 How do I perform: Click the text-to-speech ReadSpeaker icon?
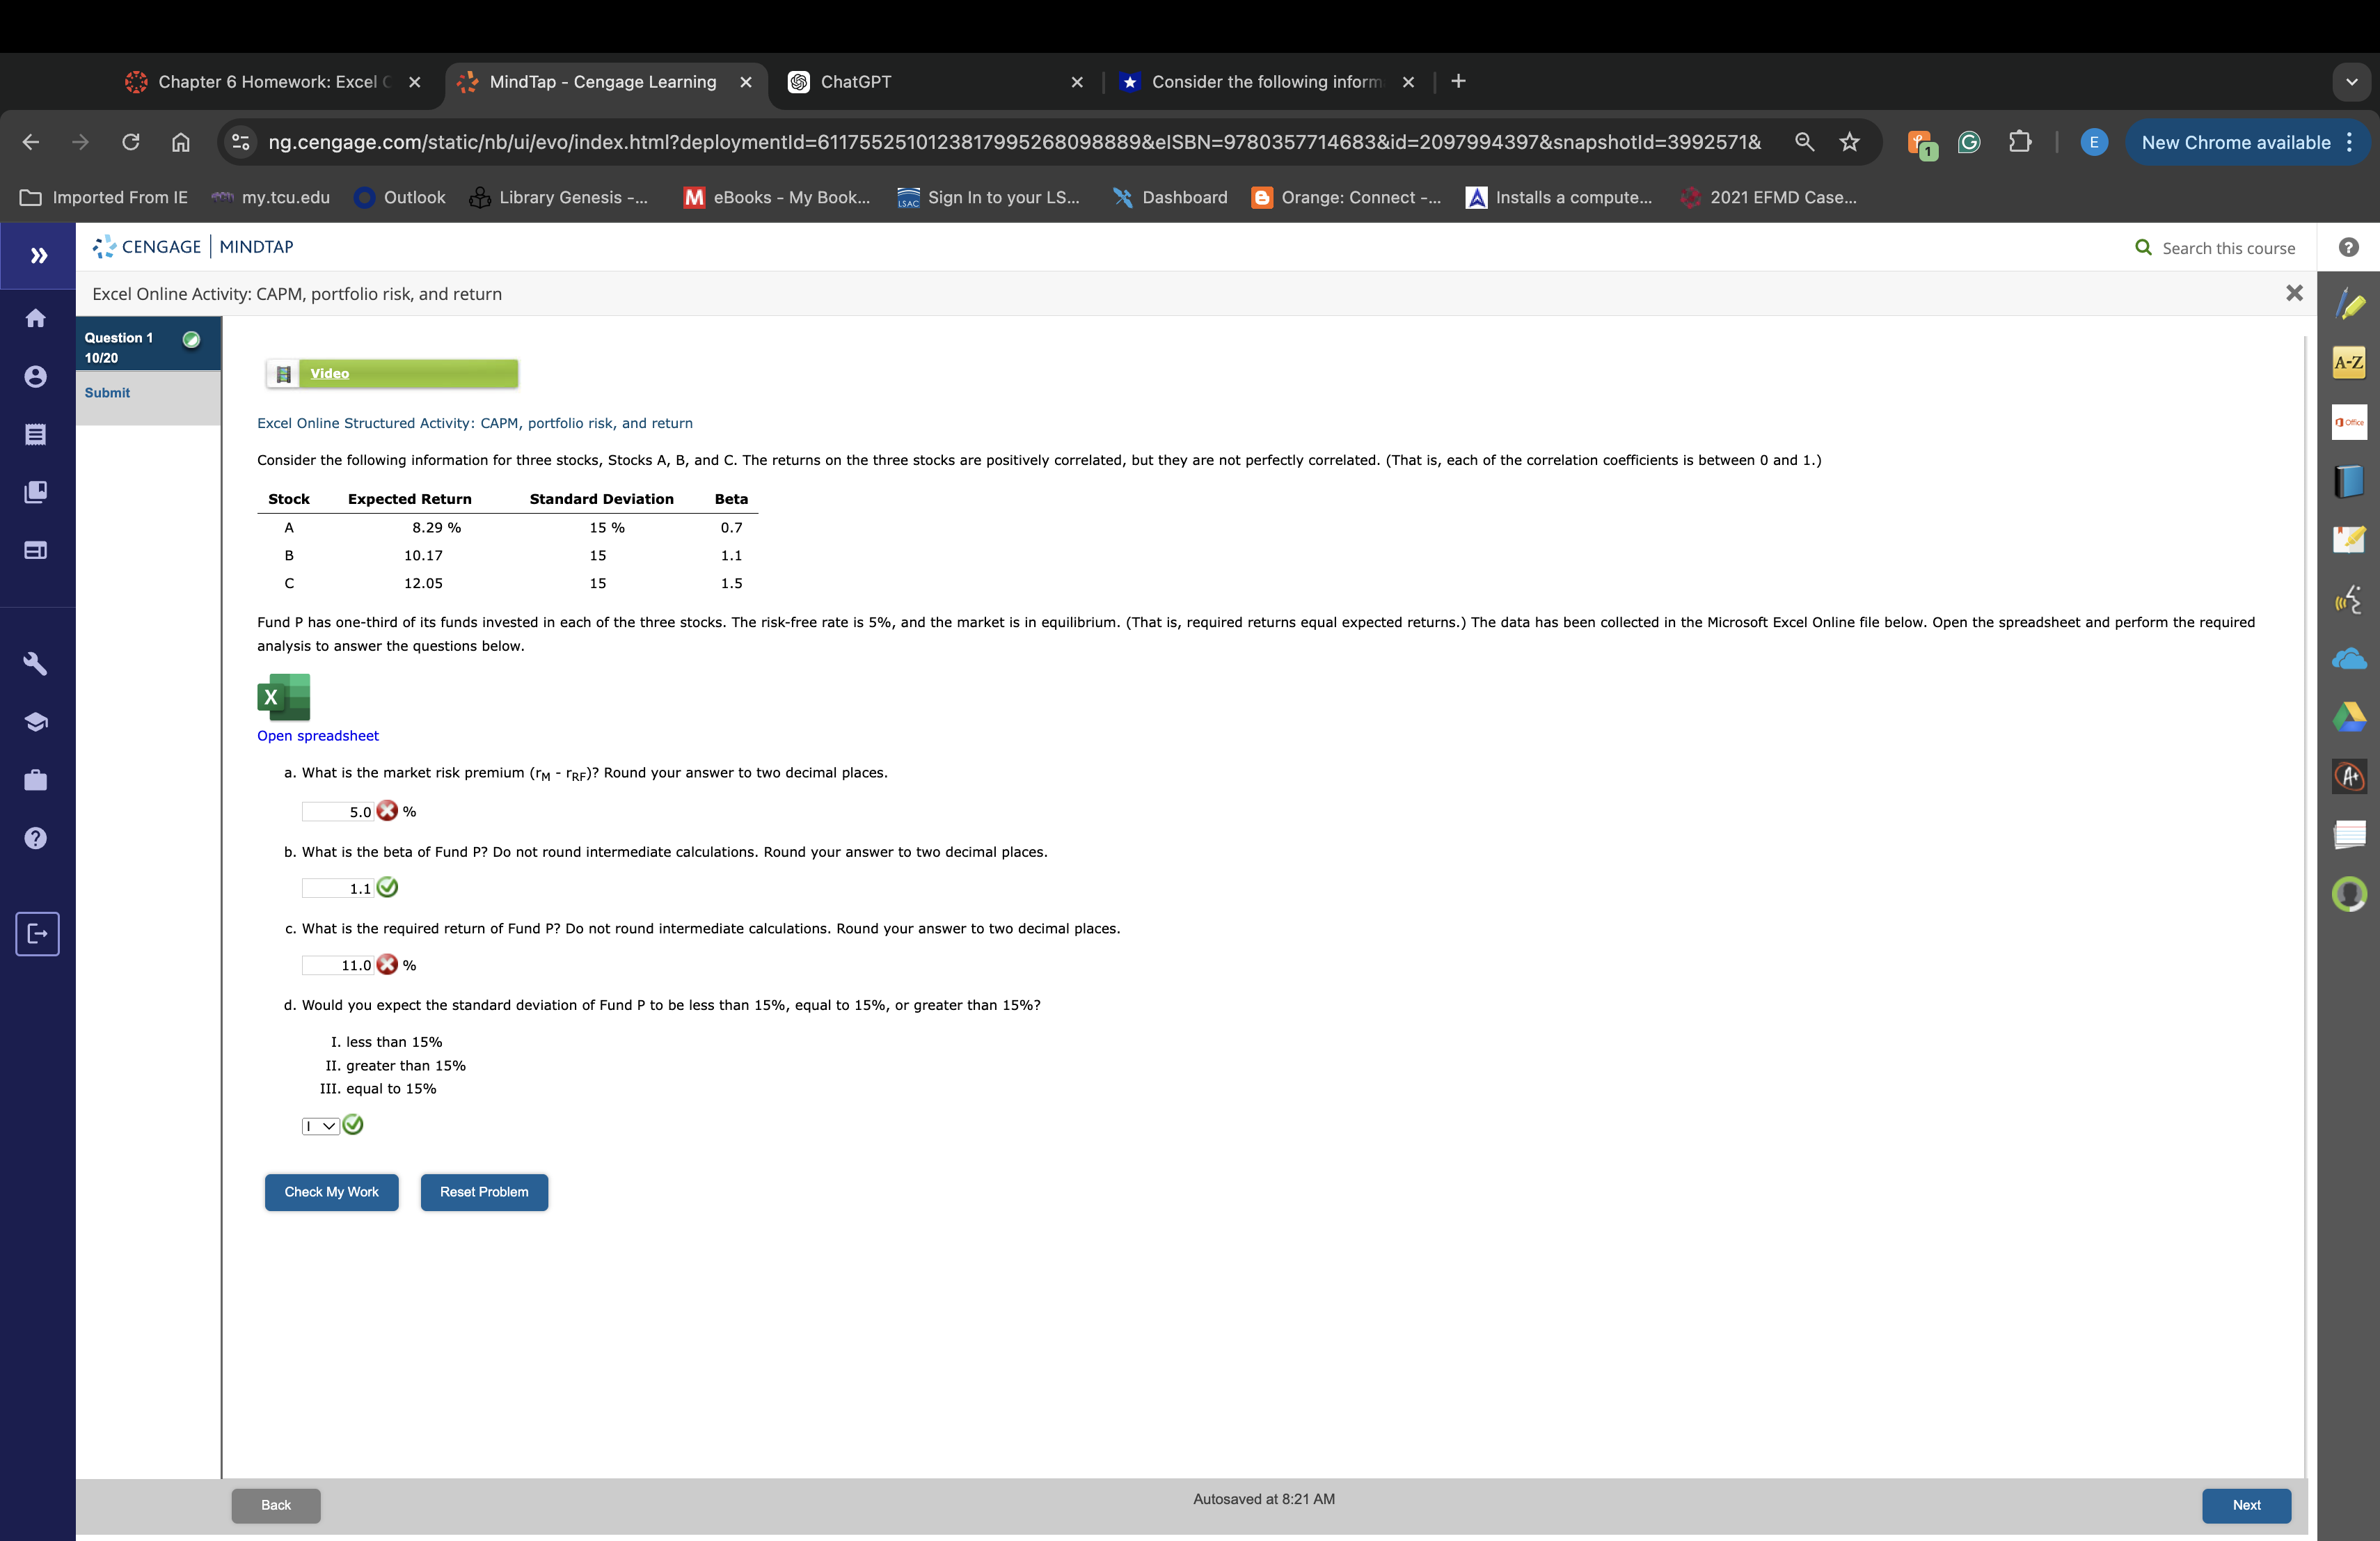point(2349,601)
